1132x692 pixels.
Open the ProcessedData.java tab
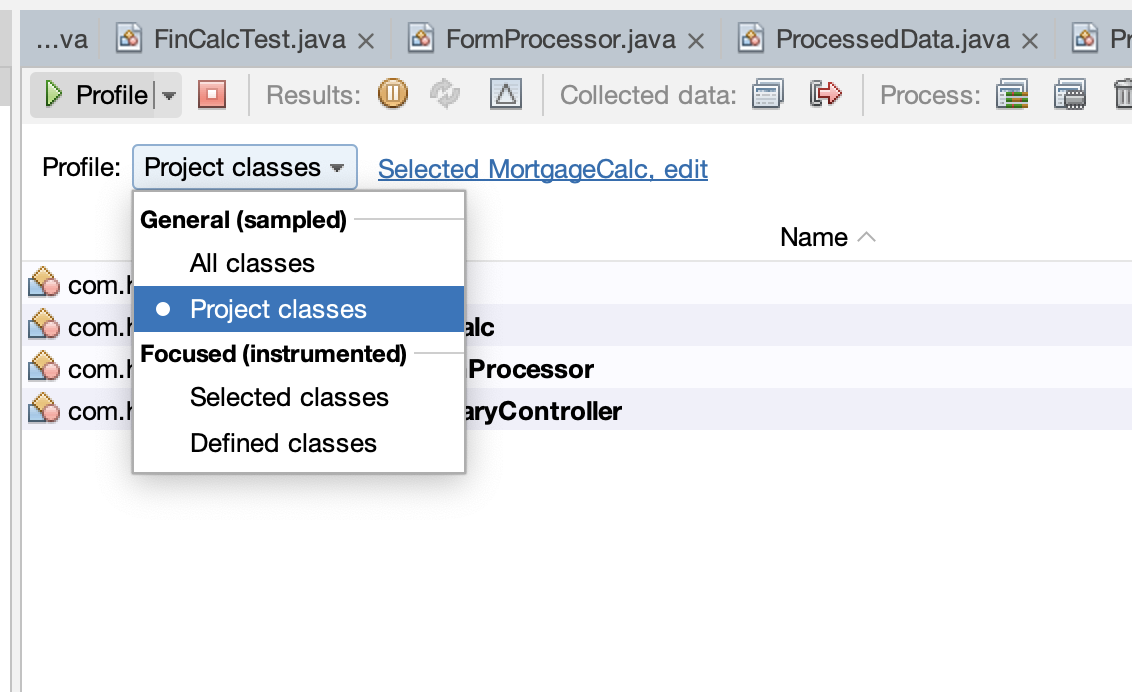(x=892, y=40)
